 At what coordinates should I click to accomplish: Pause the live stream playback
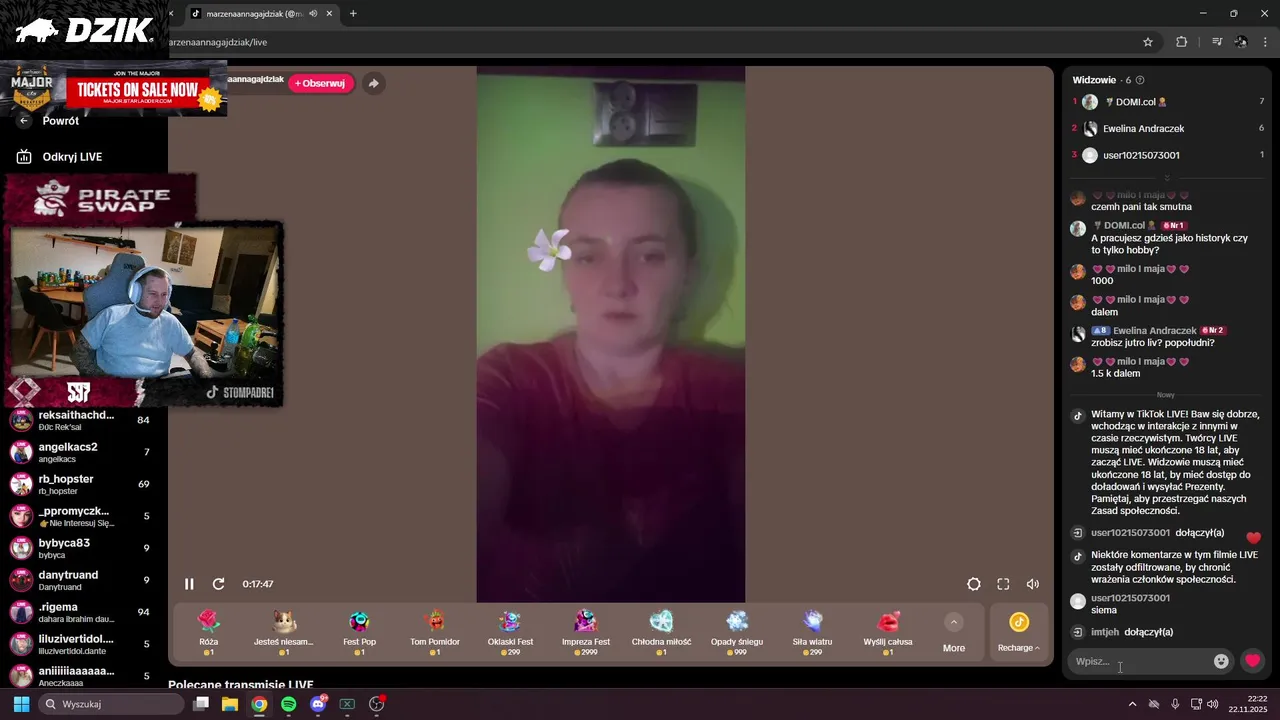coord(189,584)
